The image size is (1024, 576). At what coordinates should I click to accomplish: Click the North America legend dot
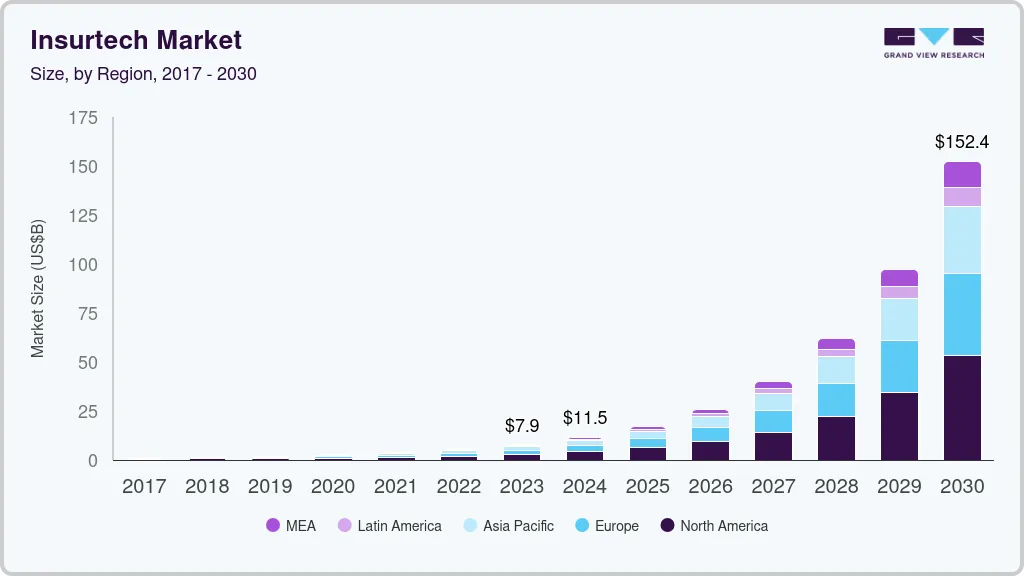668,526
